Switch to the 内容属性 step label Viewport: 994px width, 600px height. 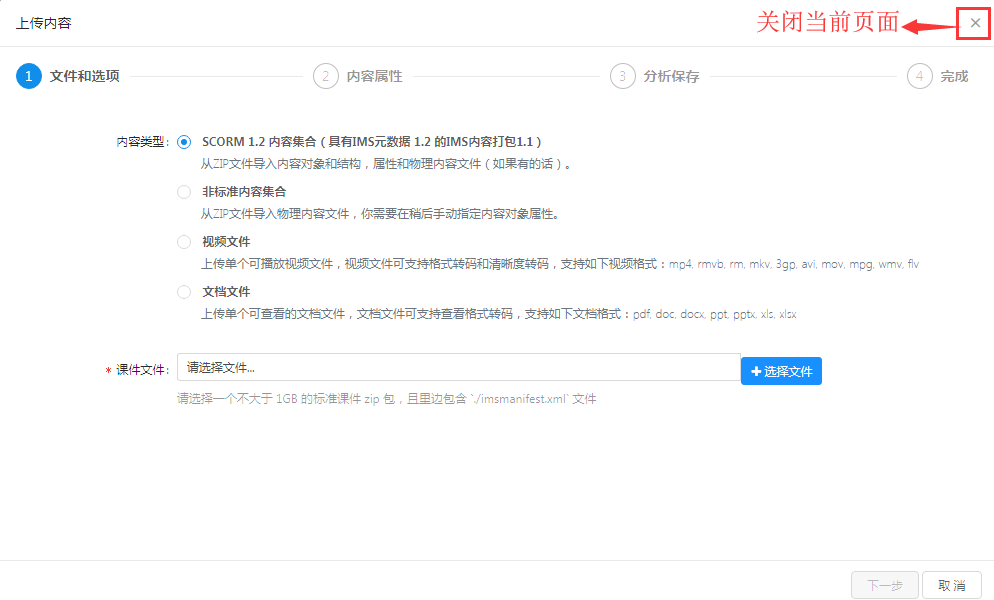coord(374,76)
